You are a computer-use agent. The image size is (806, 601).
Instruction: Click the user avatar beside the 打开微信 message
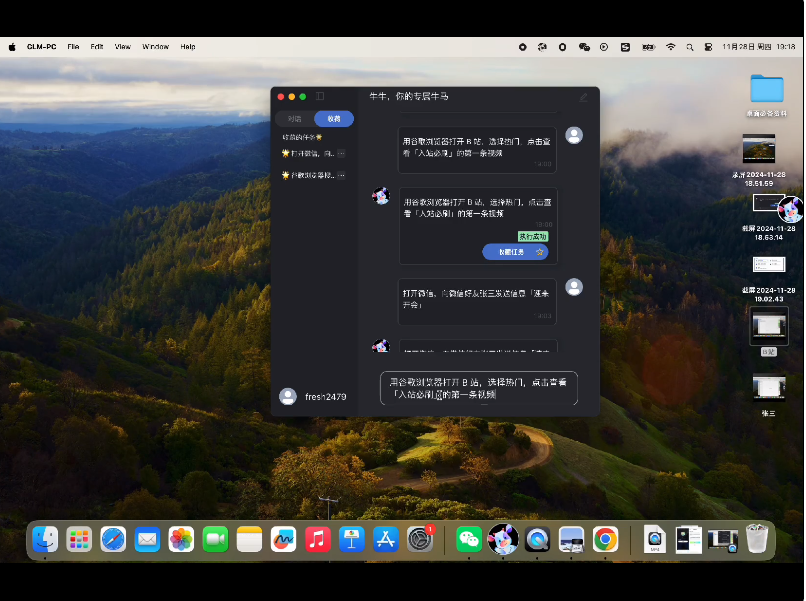[x=574, y=287]
